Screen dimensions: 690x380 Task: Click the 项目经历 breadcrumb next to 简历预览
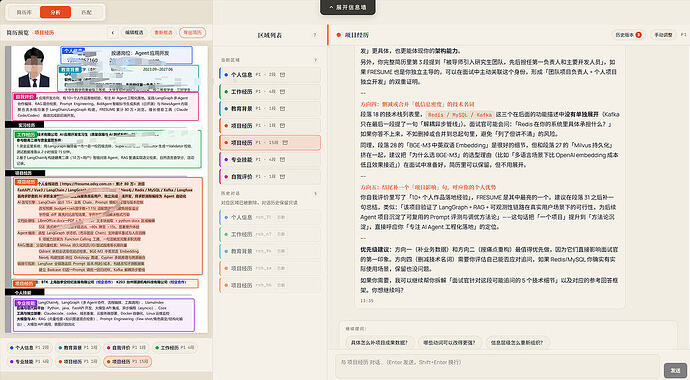[x=44, y=33]
